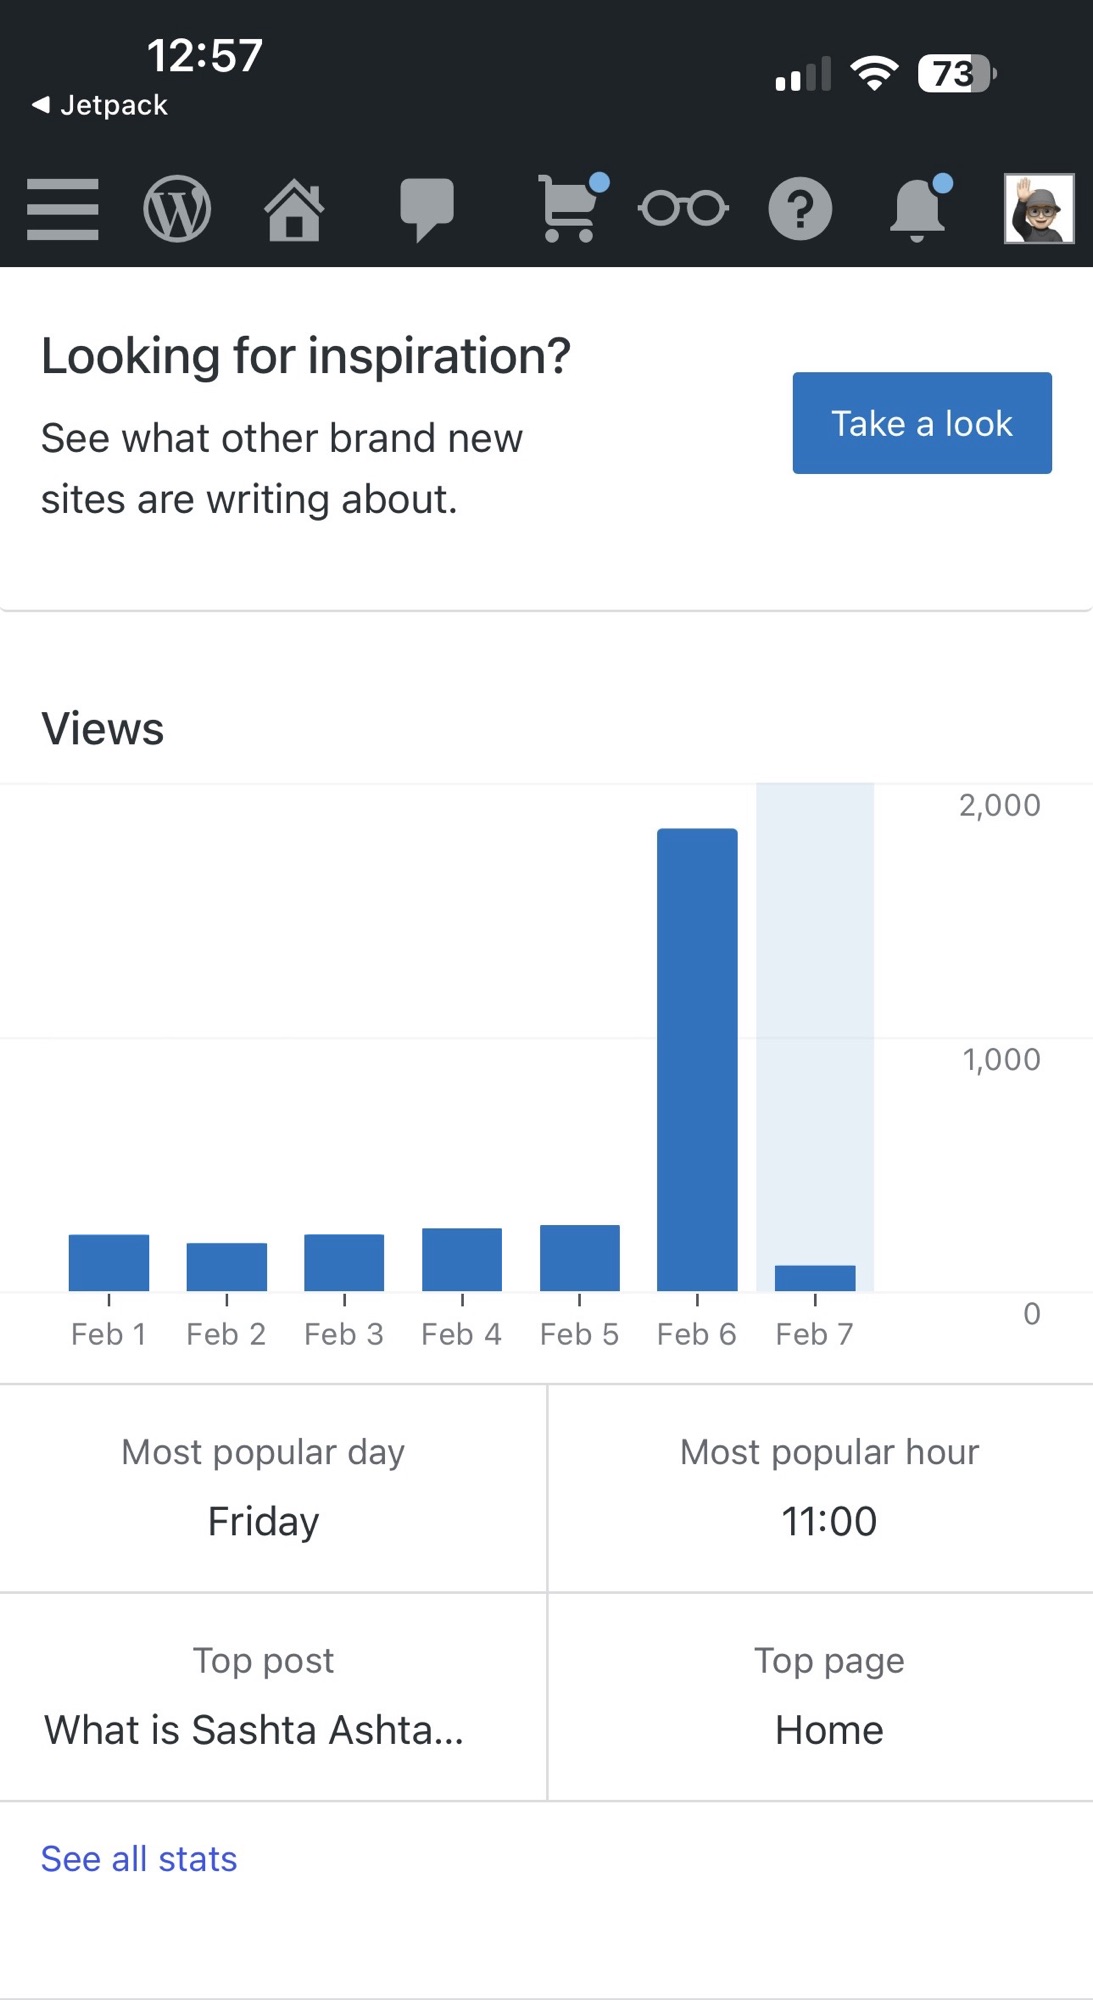Open the top post What is Sashta Ashta

[x=252, y=1729]
